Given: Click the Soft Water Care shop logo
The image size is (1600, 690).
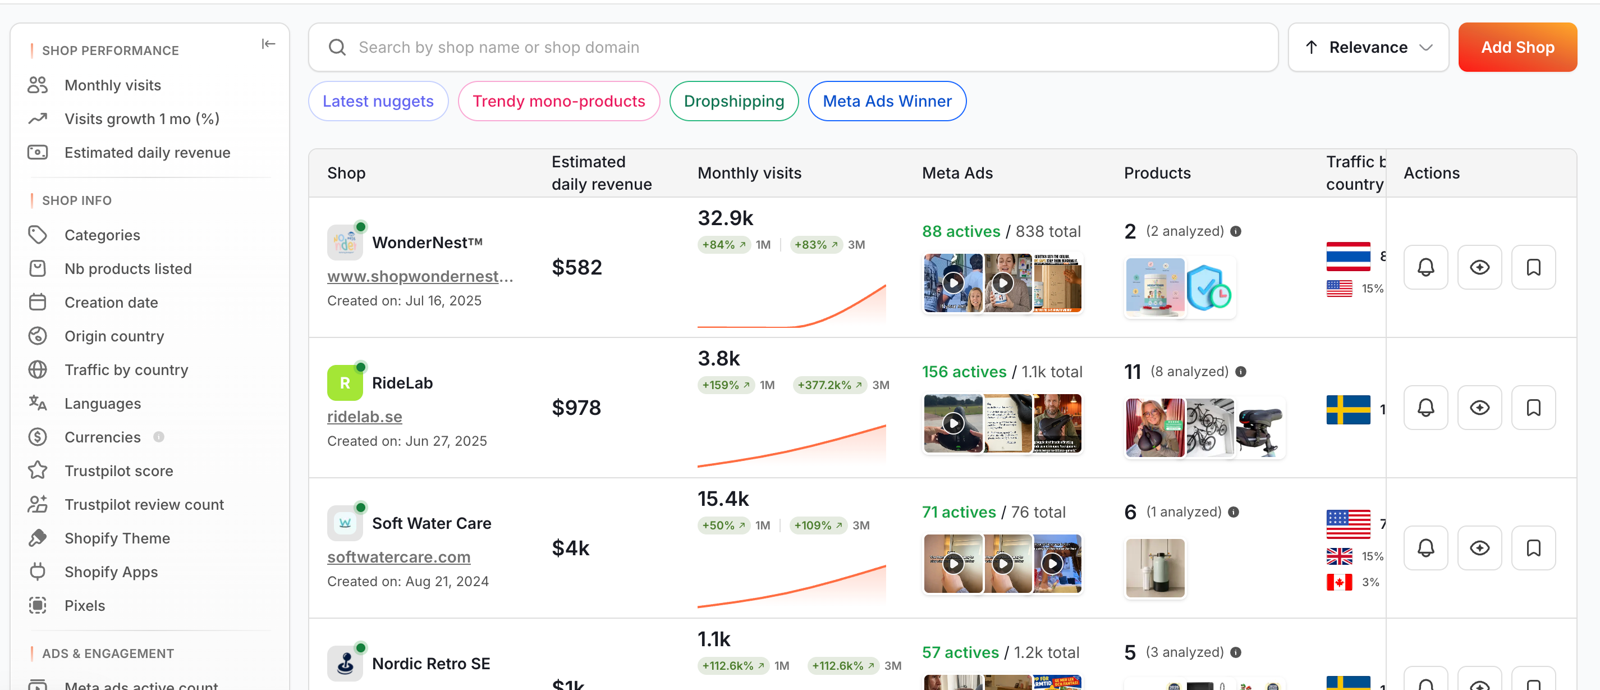Looking at the screenshot, I should [x=345, y=523].
